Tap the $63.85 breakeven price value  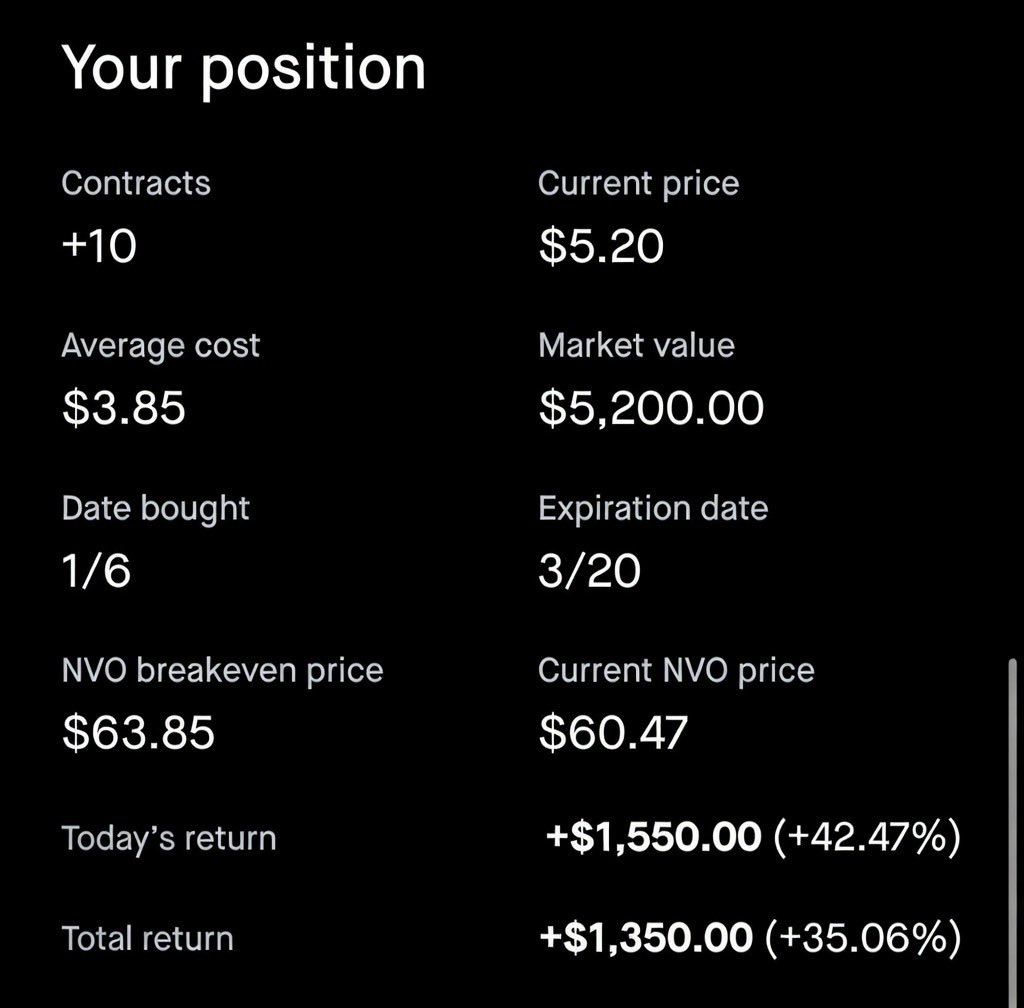point(138,732)
